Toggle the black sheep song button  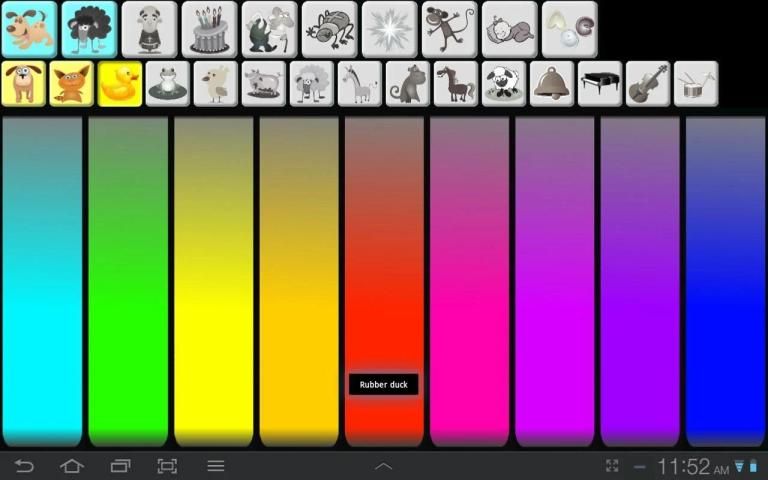[89, 29]
